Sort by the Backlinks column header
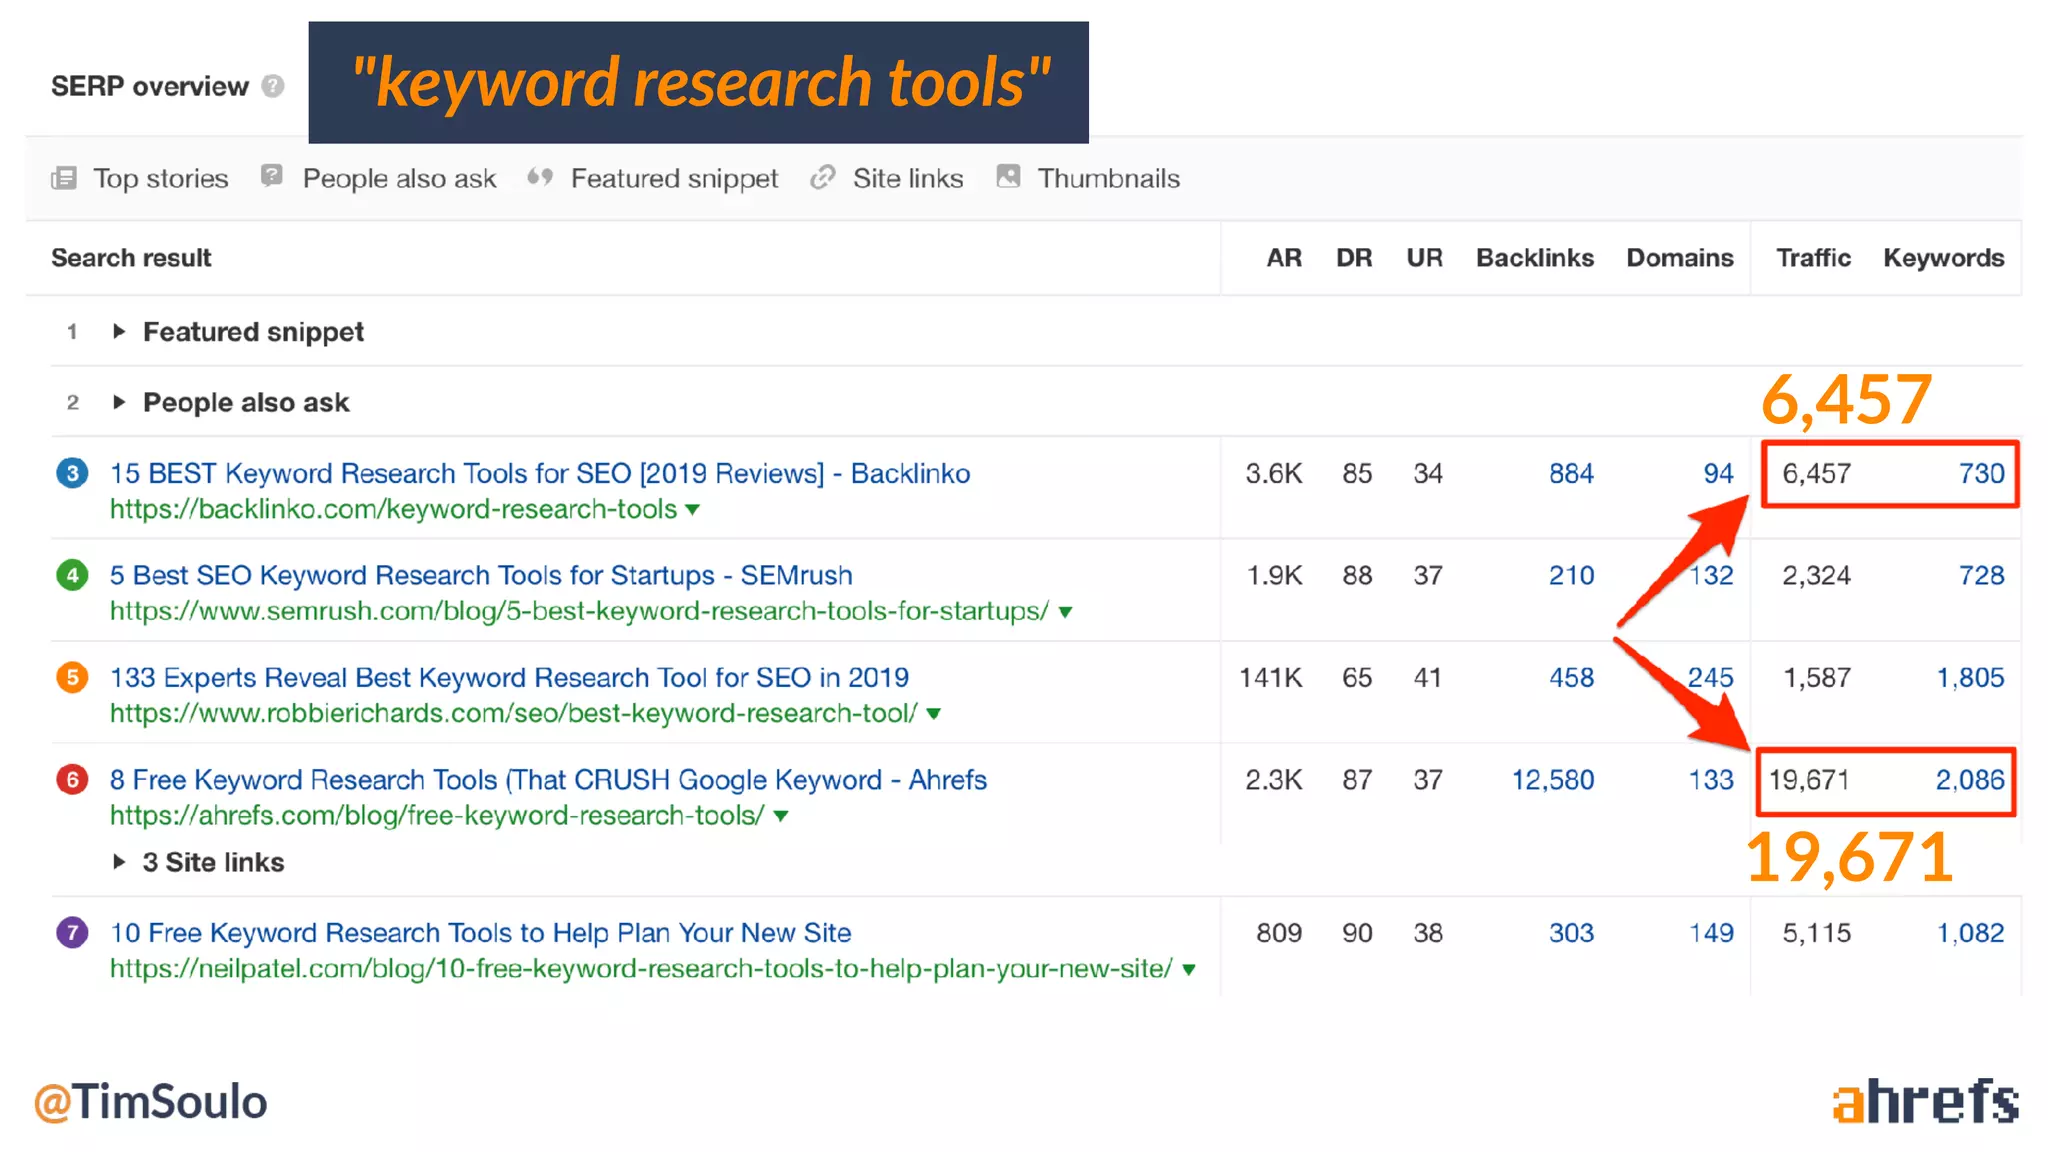 coord(1534,258)
